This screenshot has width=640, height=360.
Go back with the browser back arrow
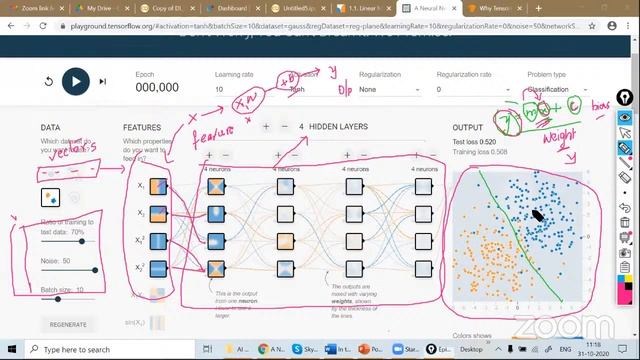pos(11,26)
